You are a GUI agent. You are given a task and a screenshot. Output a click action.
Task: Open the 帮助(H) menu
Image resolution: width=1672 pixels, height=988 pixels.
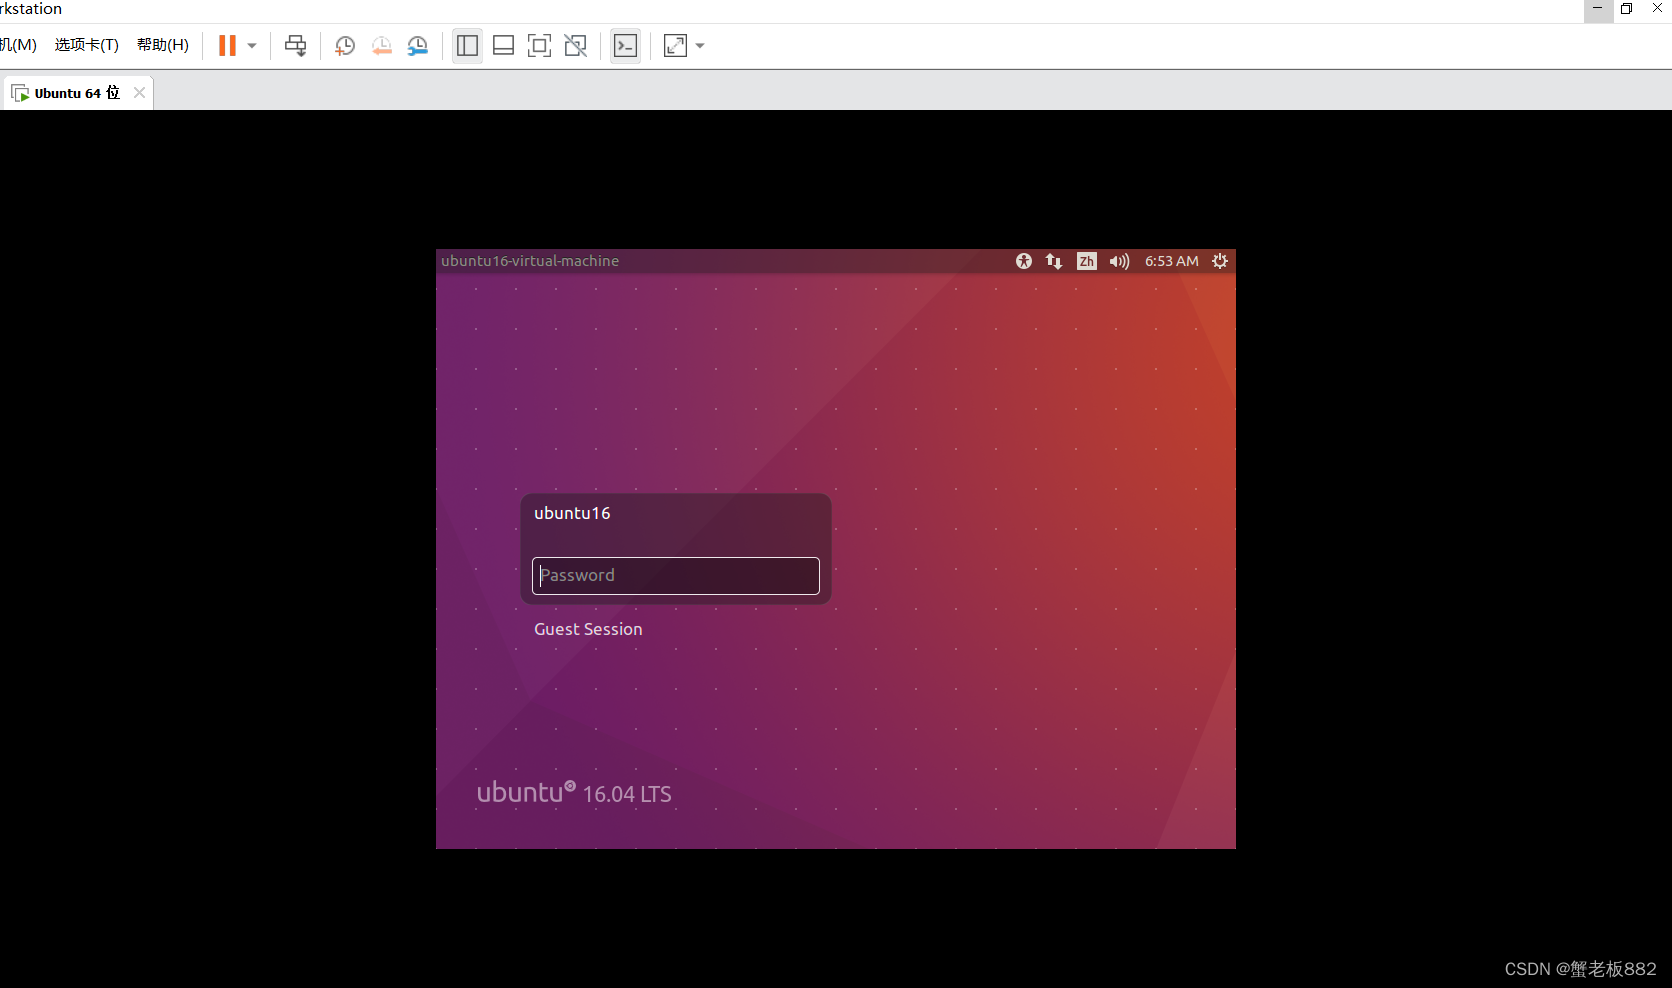(163, 45)
